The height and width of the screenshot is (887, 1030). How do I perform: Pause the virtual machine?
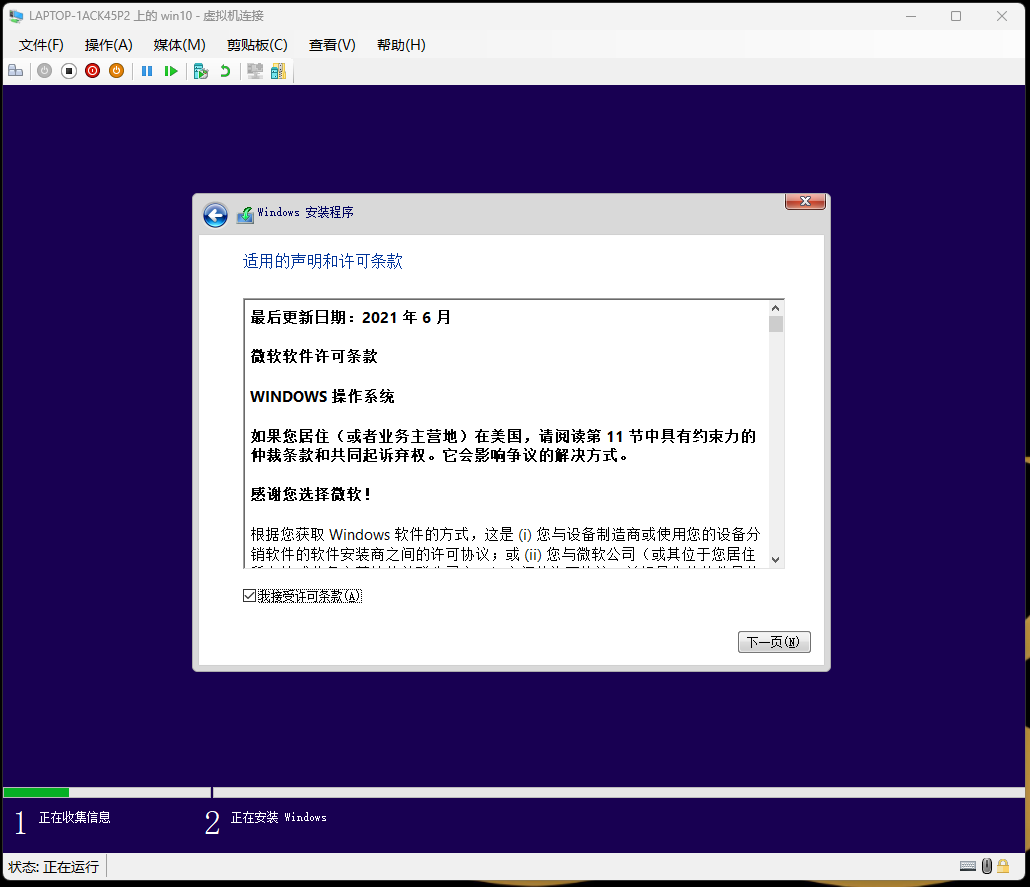(x=147, y=71)
